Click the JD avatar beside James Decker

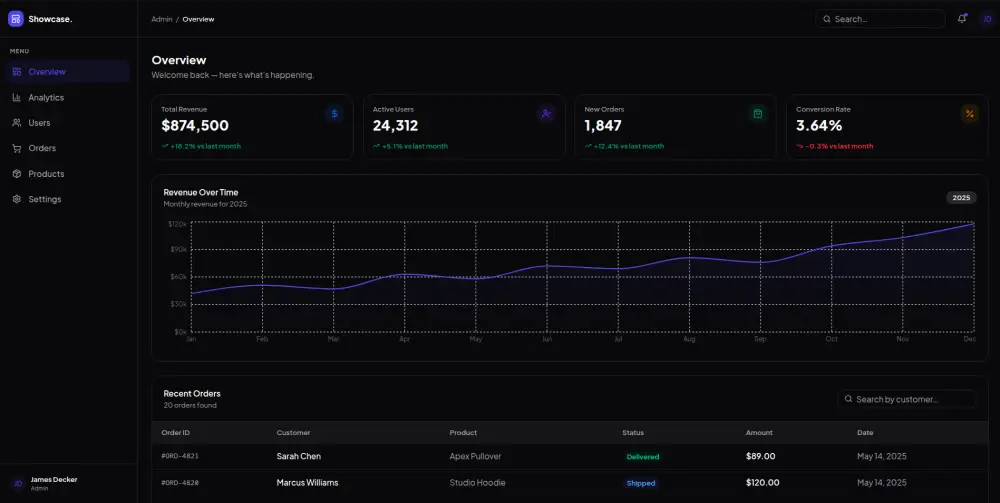(18, 483)
